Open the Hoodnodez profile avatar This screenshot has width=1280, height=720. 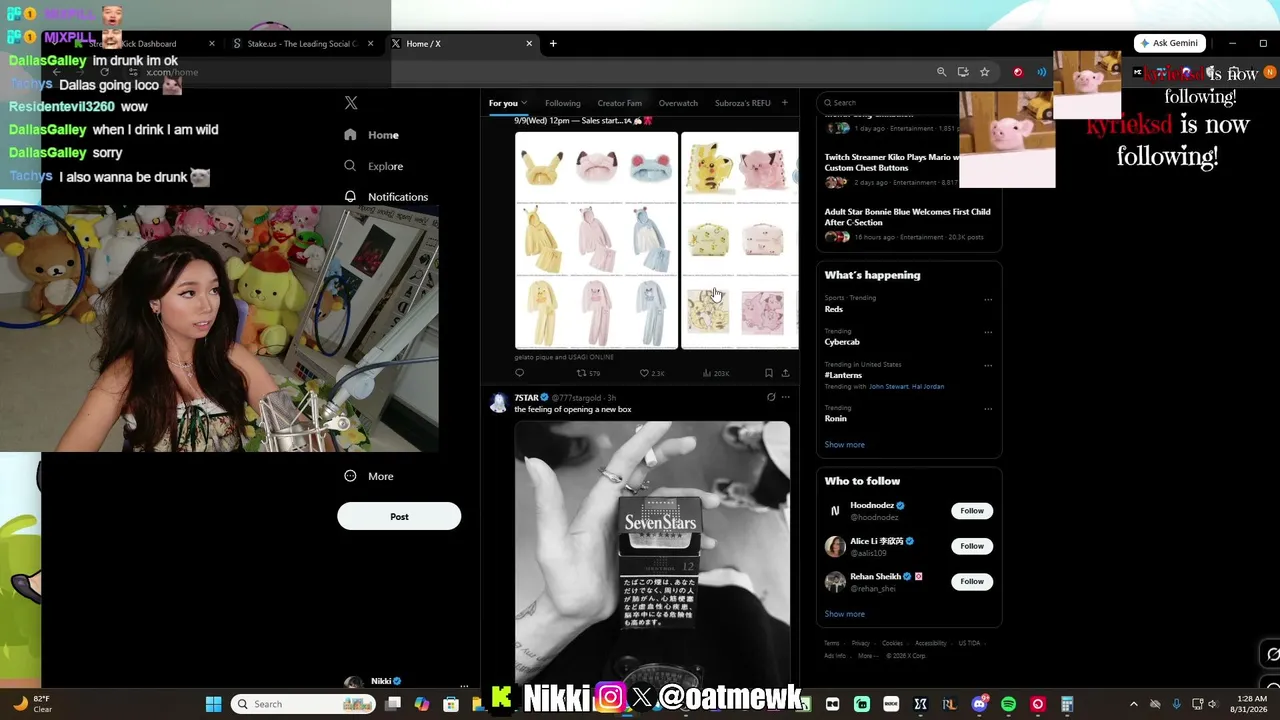point(835,511)
